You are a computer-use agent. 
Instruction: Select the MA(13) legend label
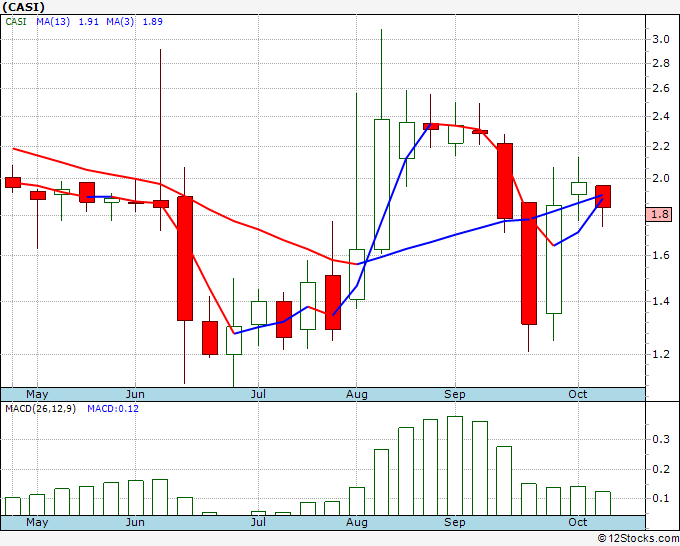[x=53, y=21]
